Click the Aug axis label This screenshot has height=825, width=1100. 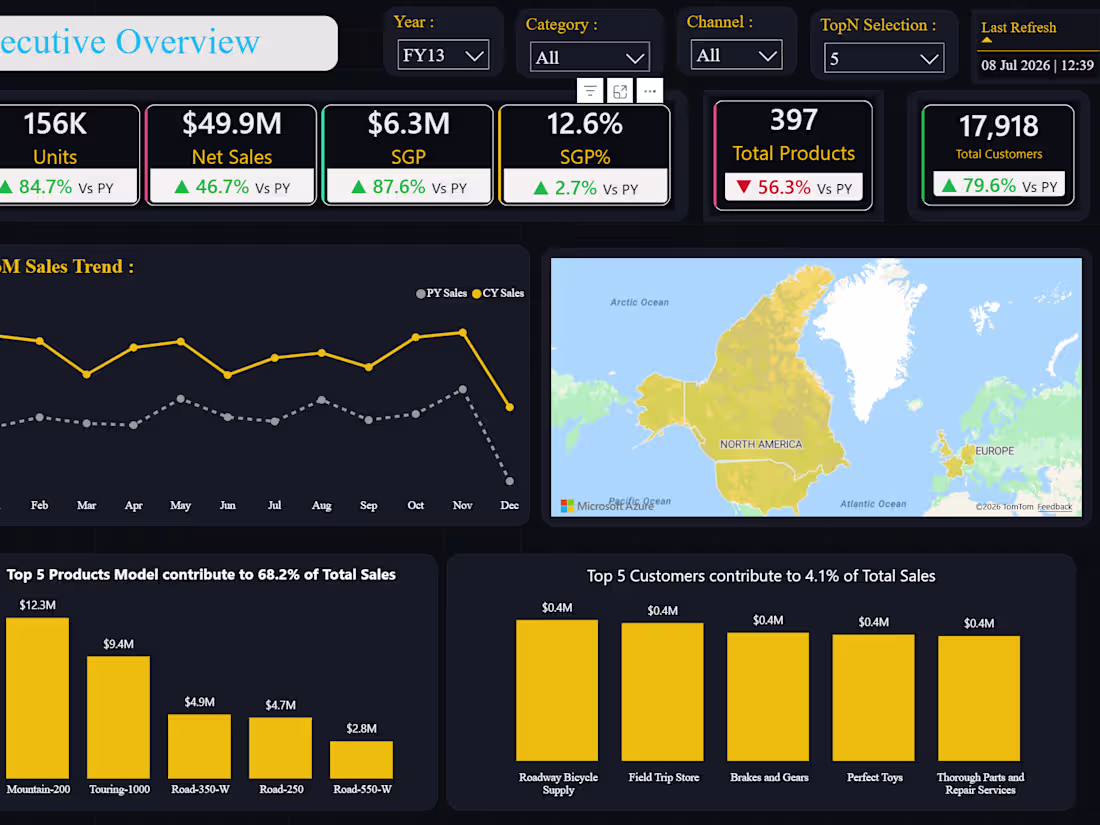pos(321,505)
